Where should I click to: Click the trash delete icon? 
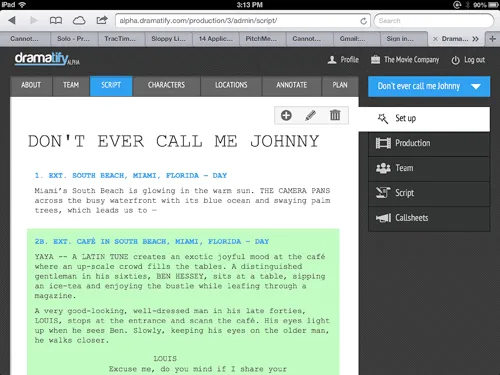[x=335, y=115]
